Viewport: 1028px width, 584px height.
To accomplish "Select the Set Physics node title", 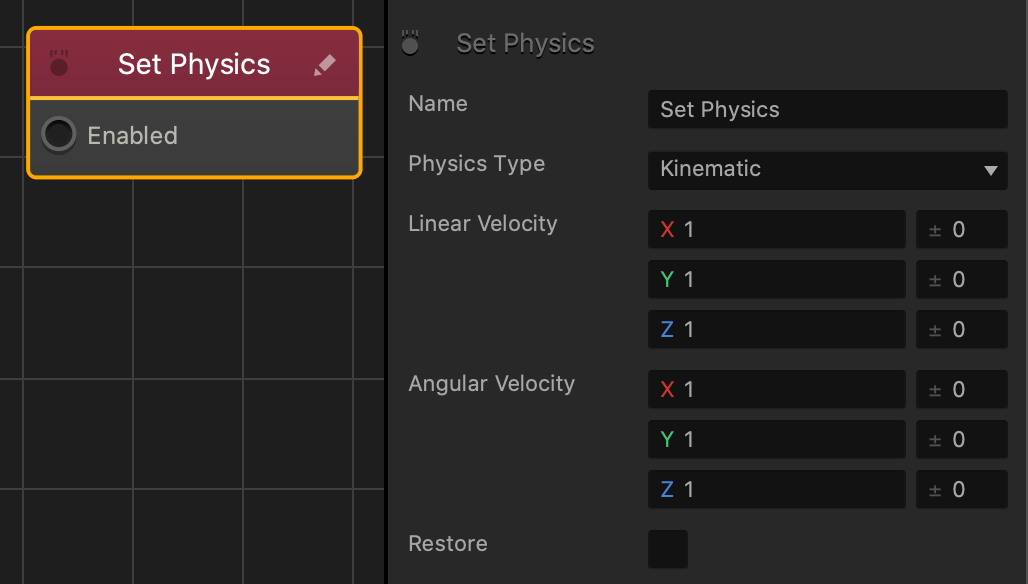I will (194, 64).
